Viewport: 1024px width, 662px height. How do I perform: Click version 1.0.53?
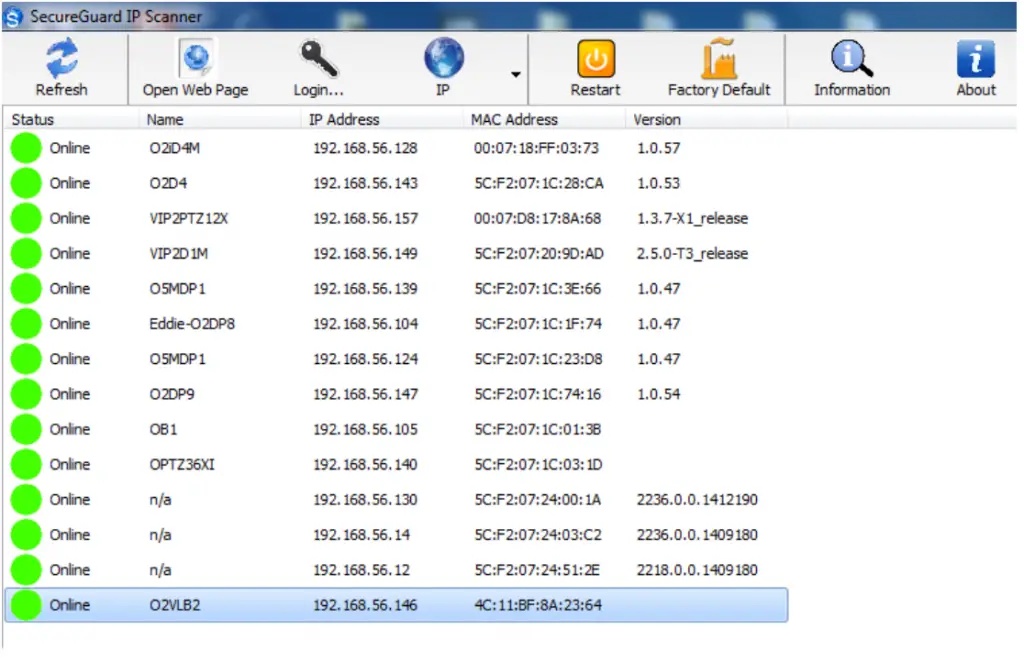pos(658,183)
